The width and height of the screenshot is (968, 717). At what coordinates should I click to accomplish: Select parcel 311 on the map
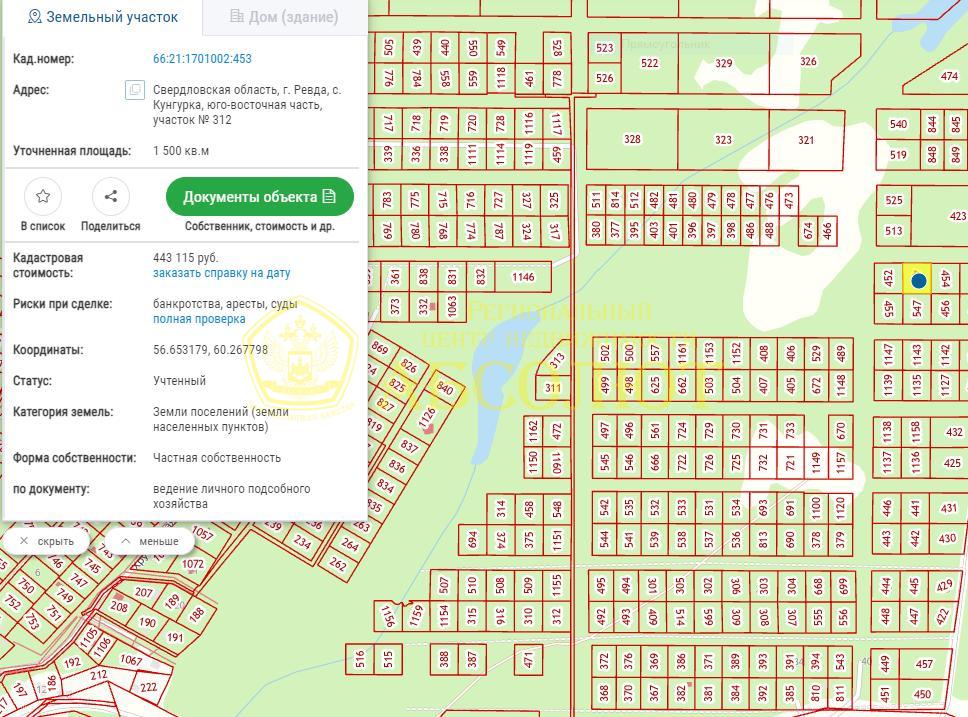coord(553,388)
